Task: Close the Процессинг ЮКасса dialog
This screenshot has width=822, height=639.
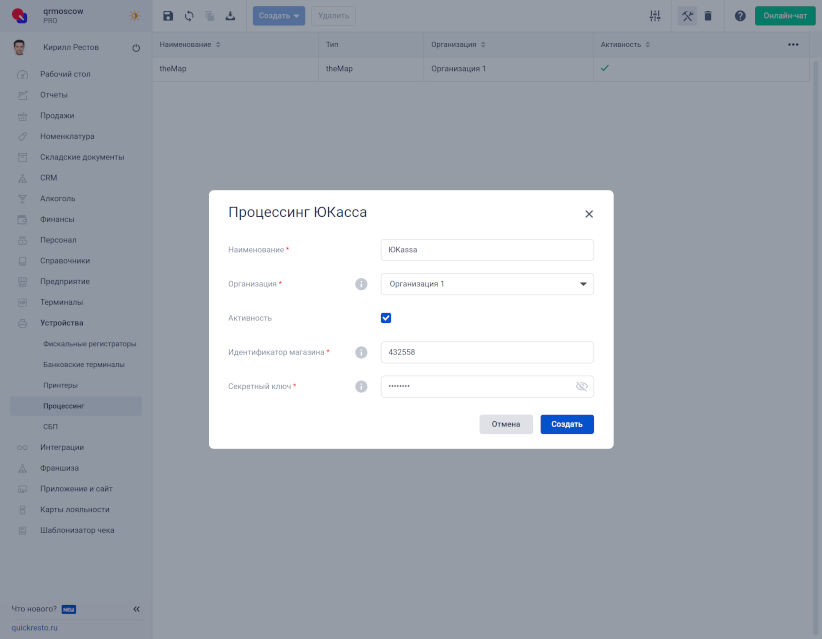Action: 589,214
